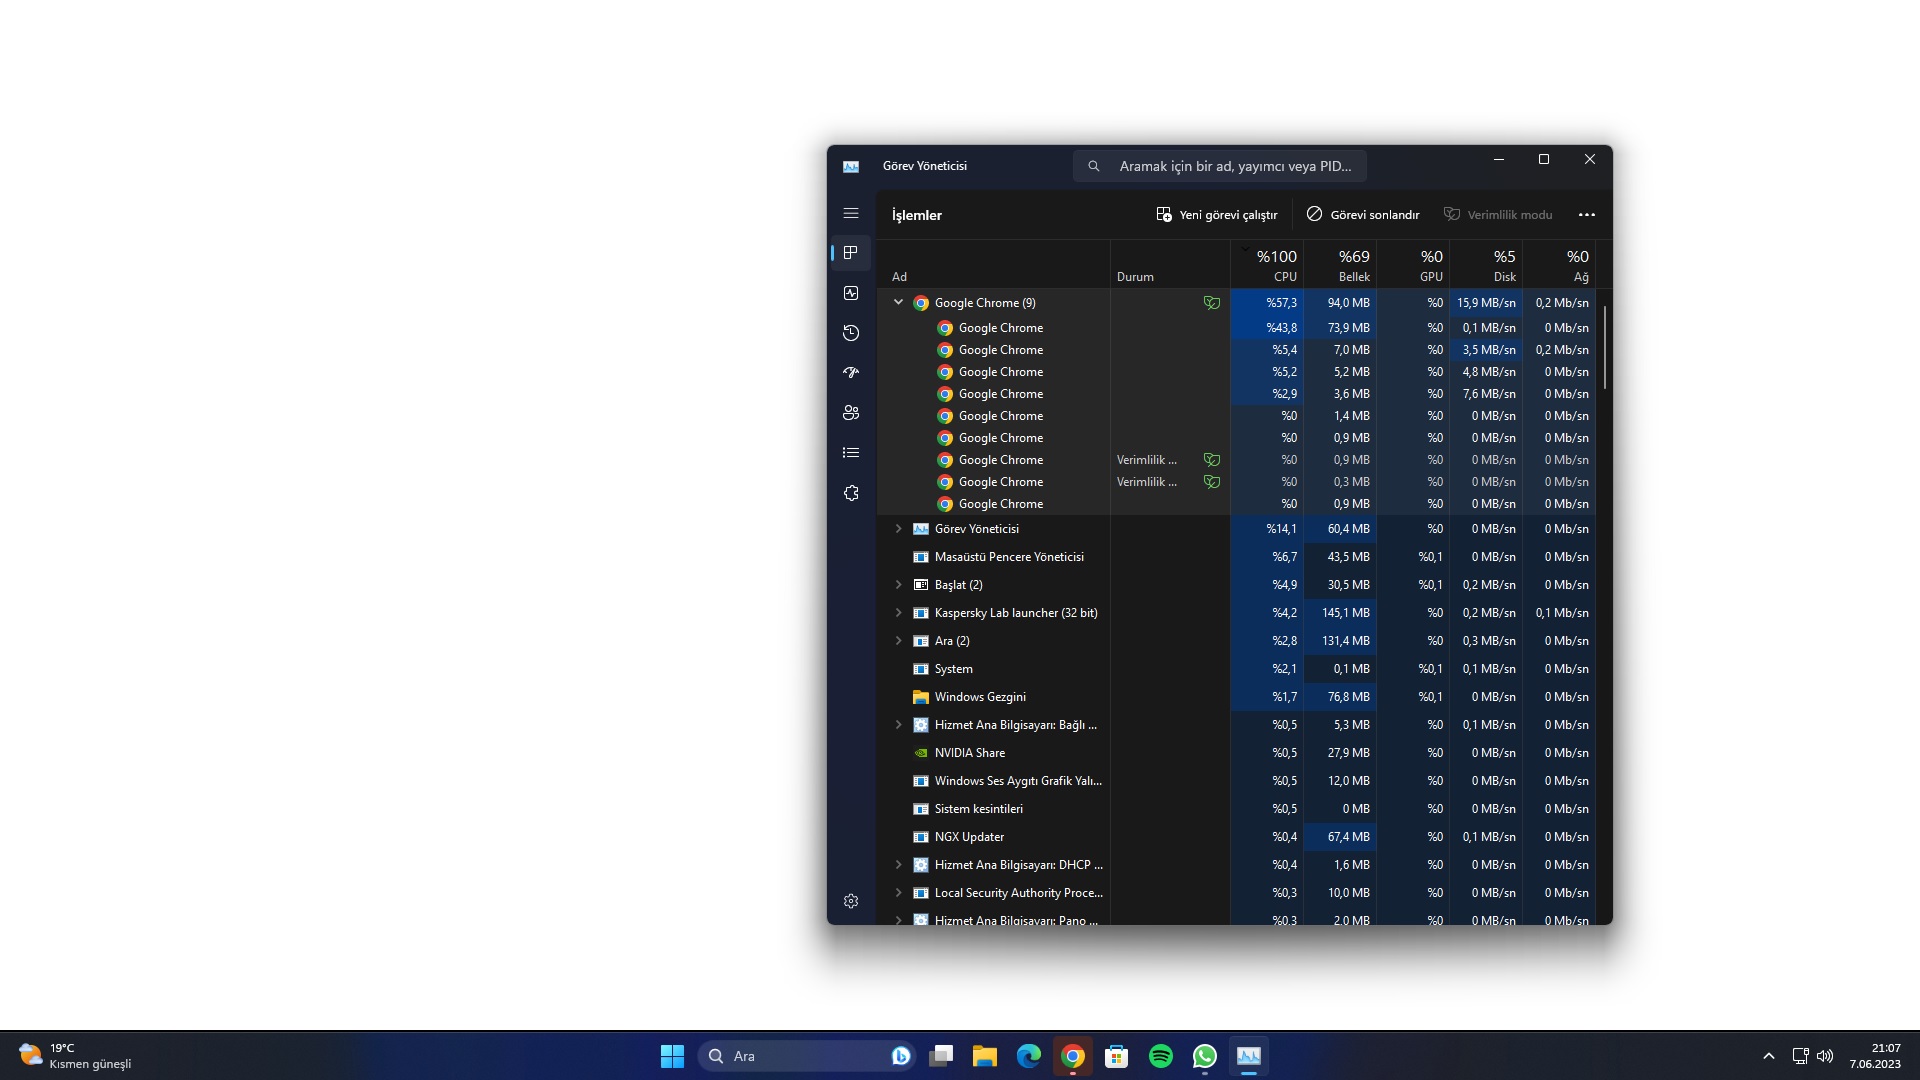The height and width of the screenshot is (1080, 1920).
Task: Click Yeni görevi çalıştır button
Action: pyautogui.click(x=1217, y=215)
